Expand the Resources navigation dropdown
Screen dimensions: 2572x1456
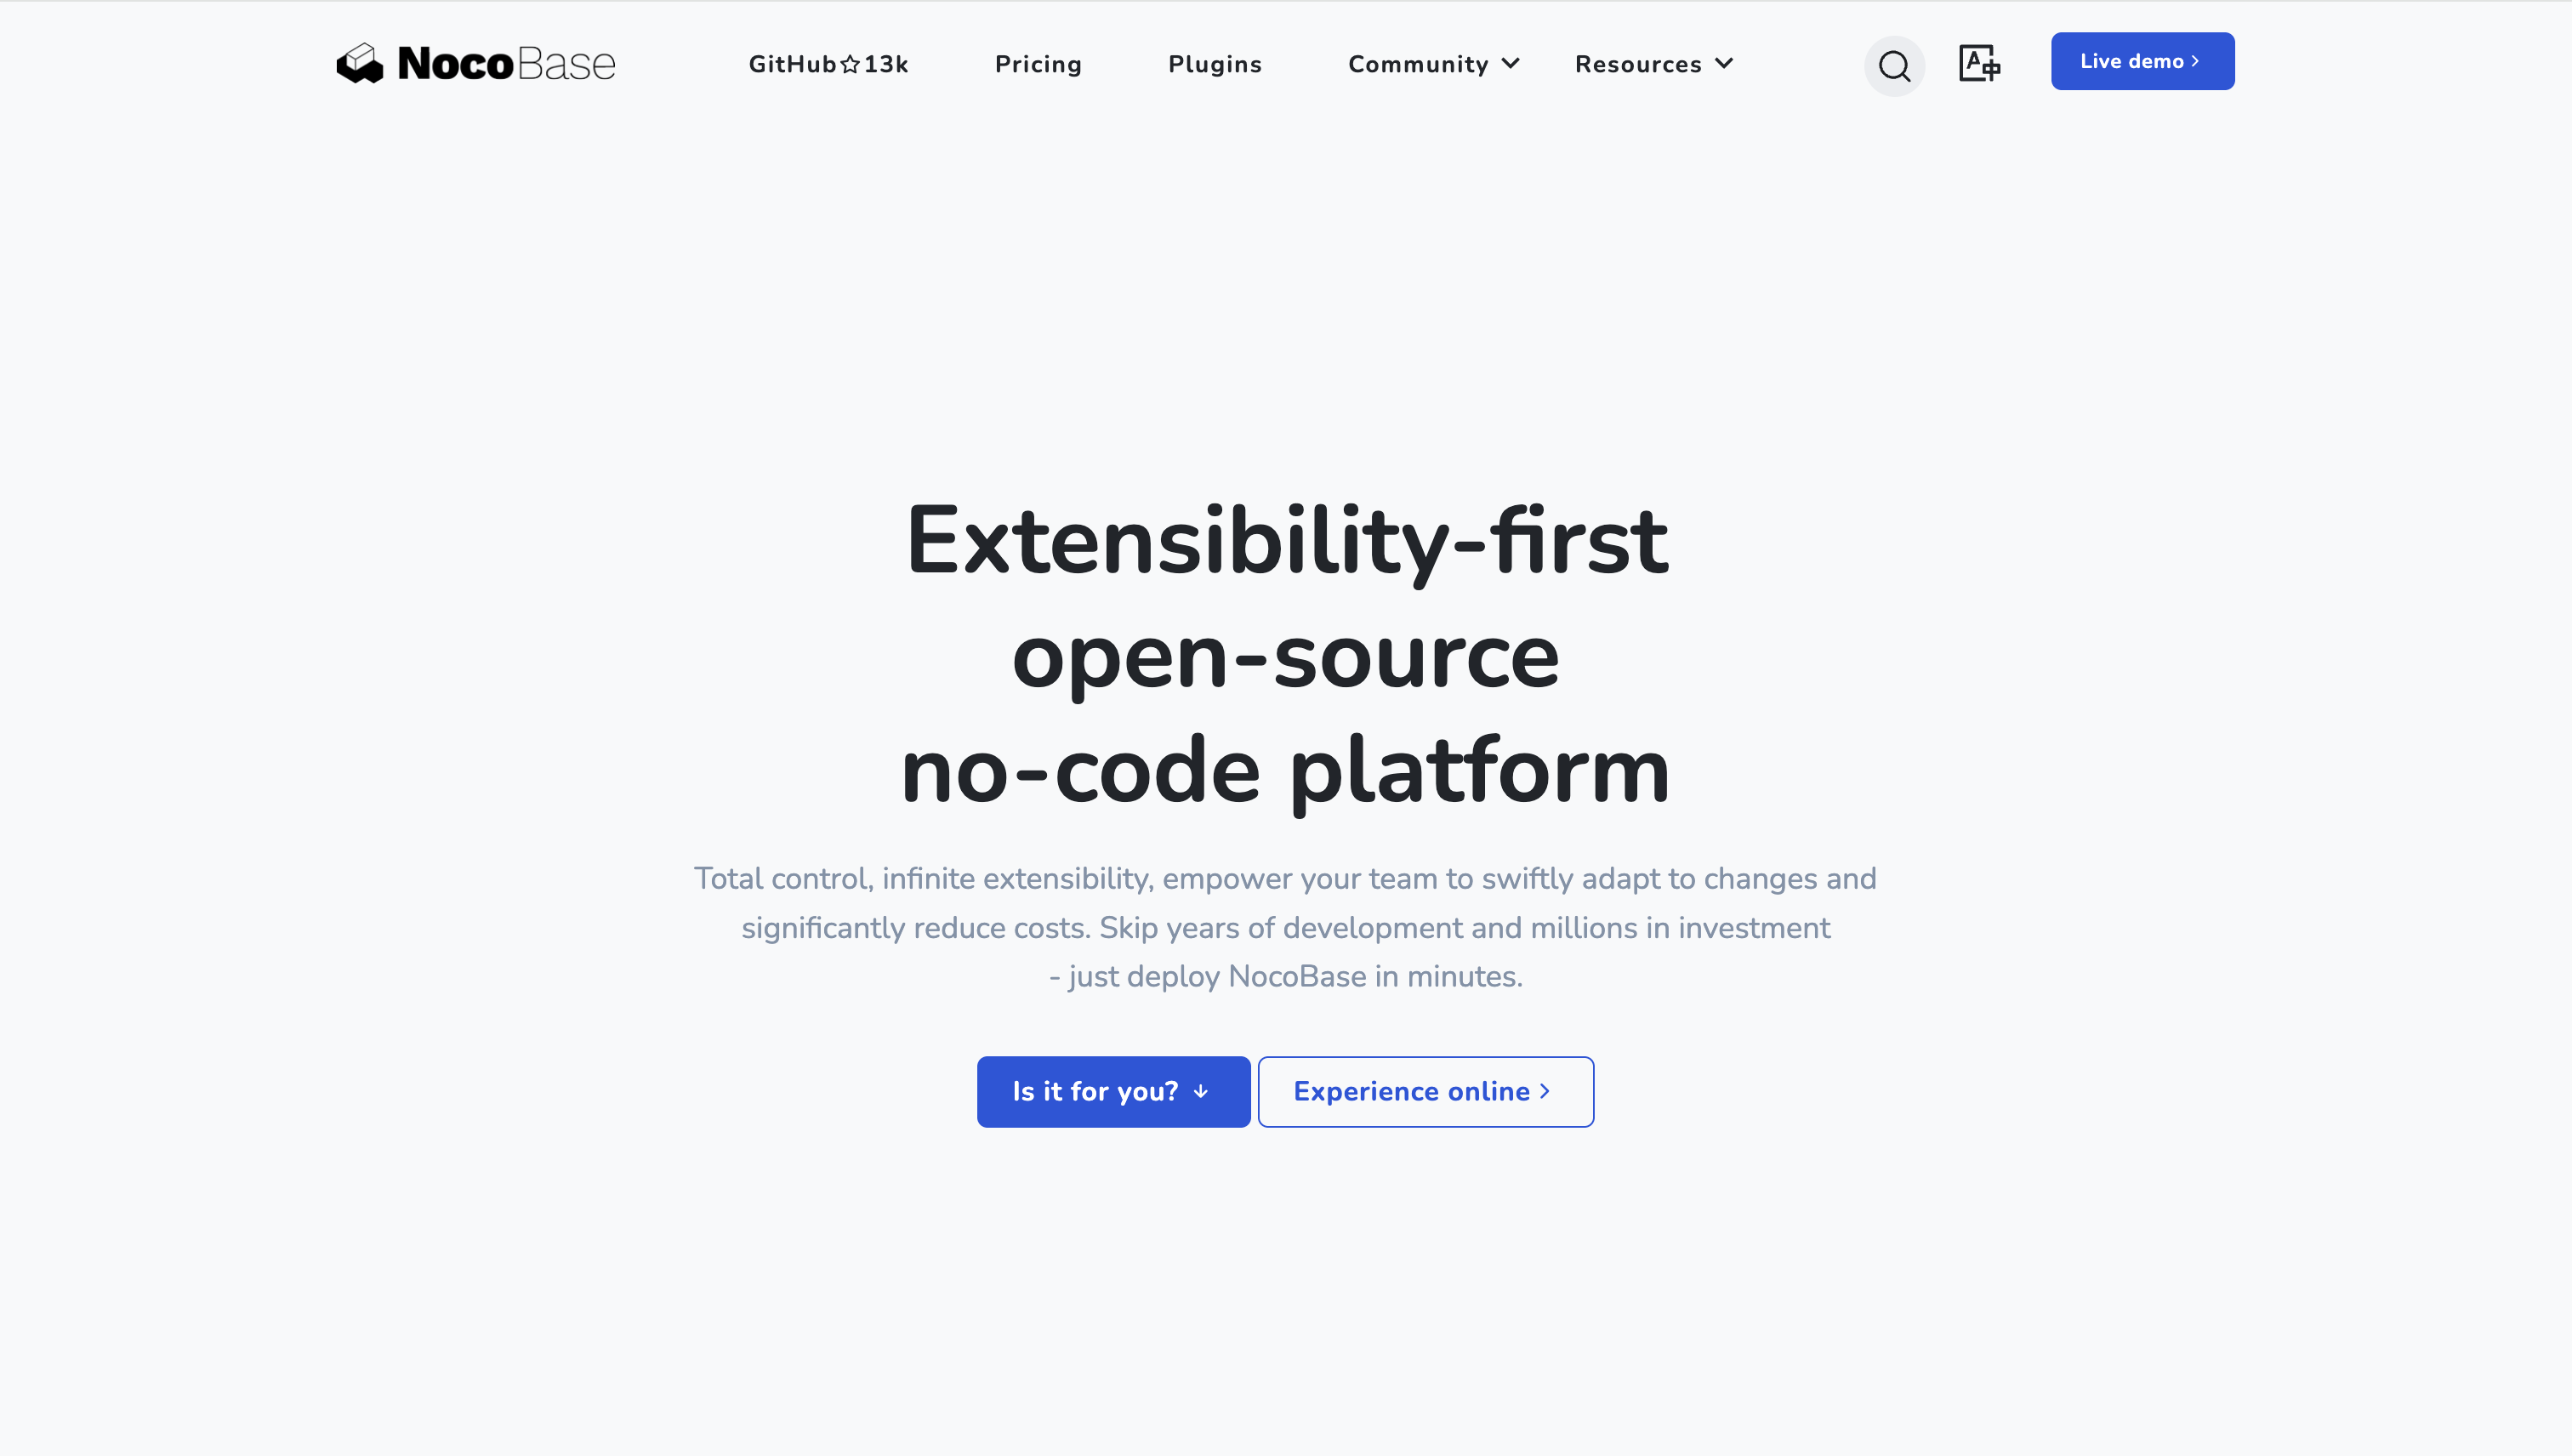(x=1652, y=64)
